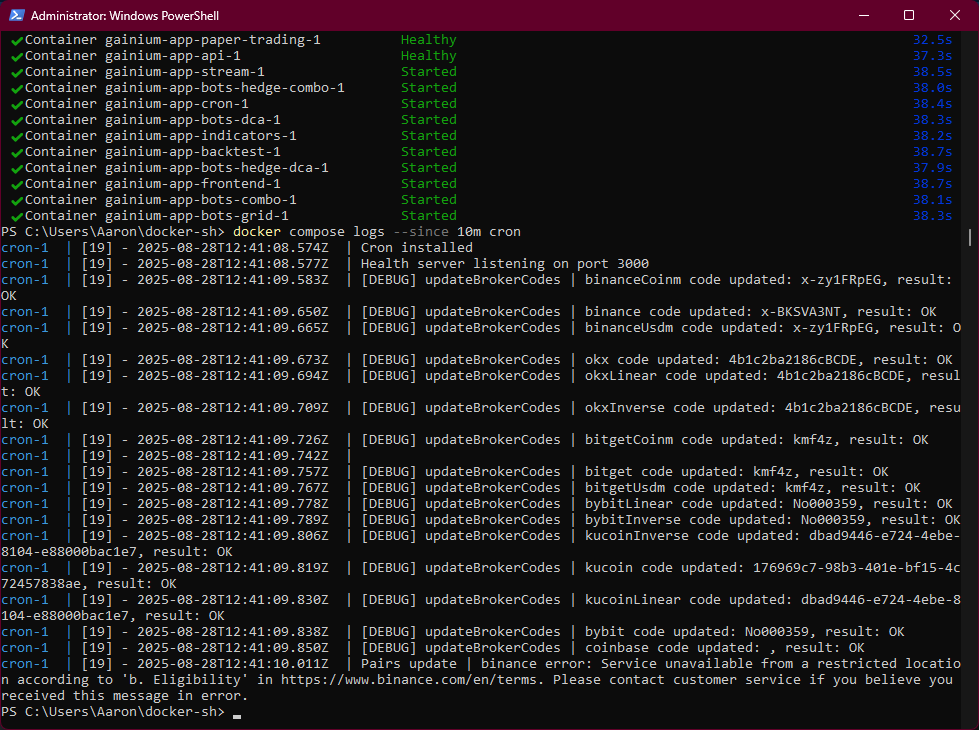Maximize the PowerShell window
The image size is (979, 730).
(909, 15)
